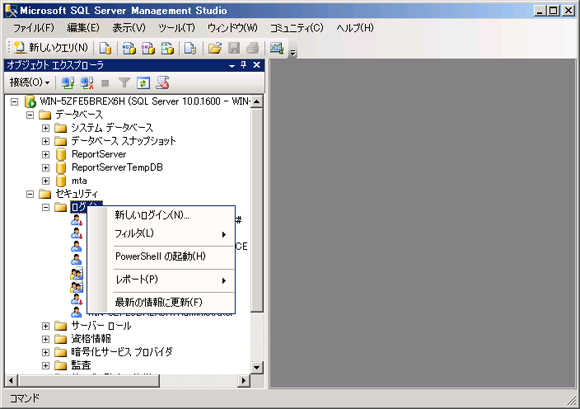Screen dimensions: 580x409
Task: Click the horizontal scrollbar left arrow
Action: coord(11,380)
